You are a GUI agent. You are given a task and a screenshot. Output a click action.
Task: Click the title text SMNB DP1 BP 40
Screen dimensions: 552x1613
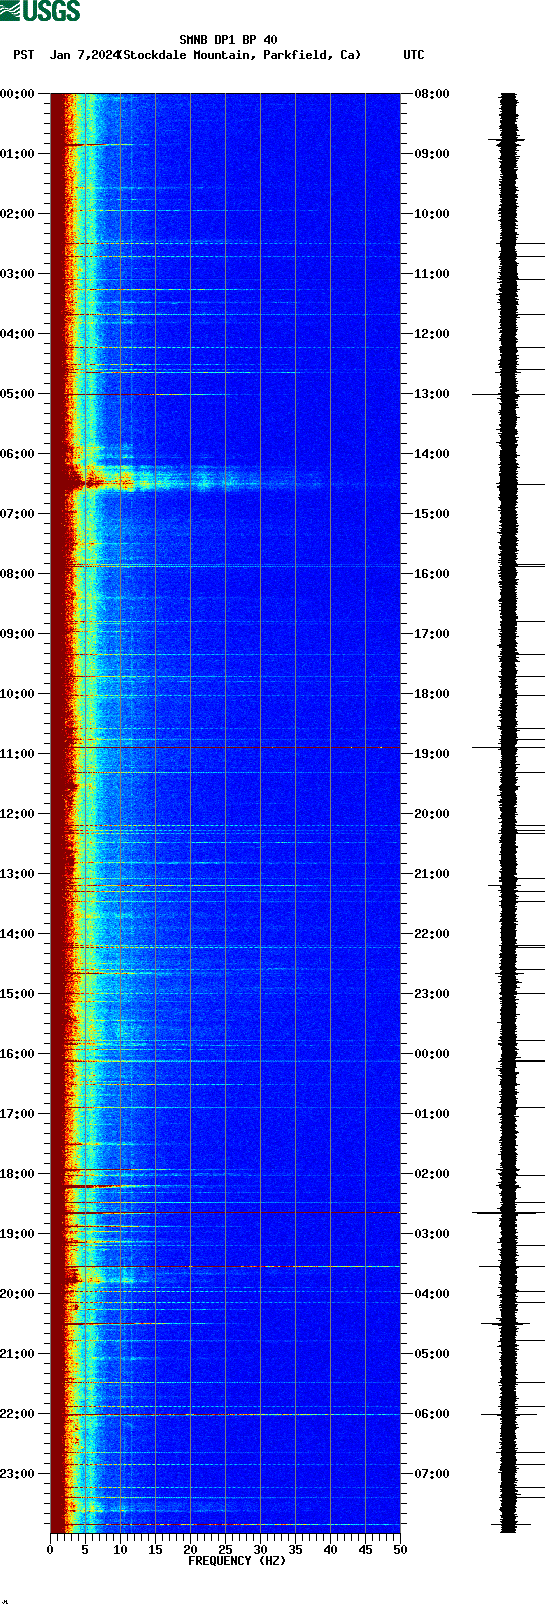(x=228, y=40)
